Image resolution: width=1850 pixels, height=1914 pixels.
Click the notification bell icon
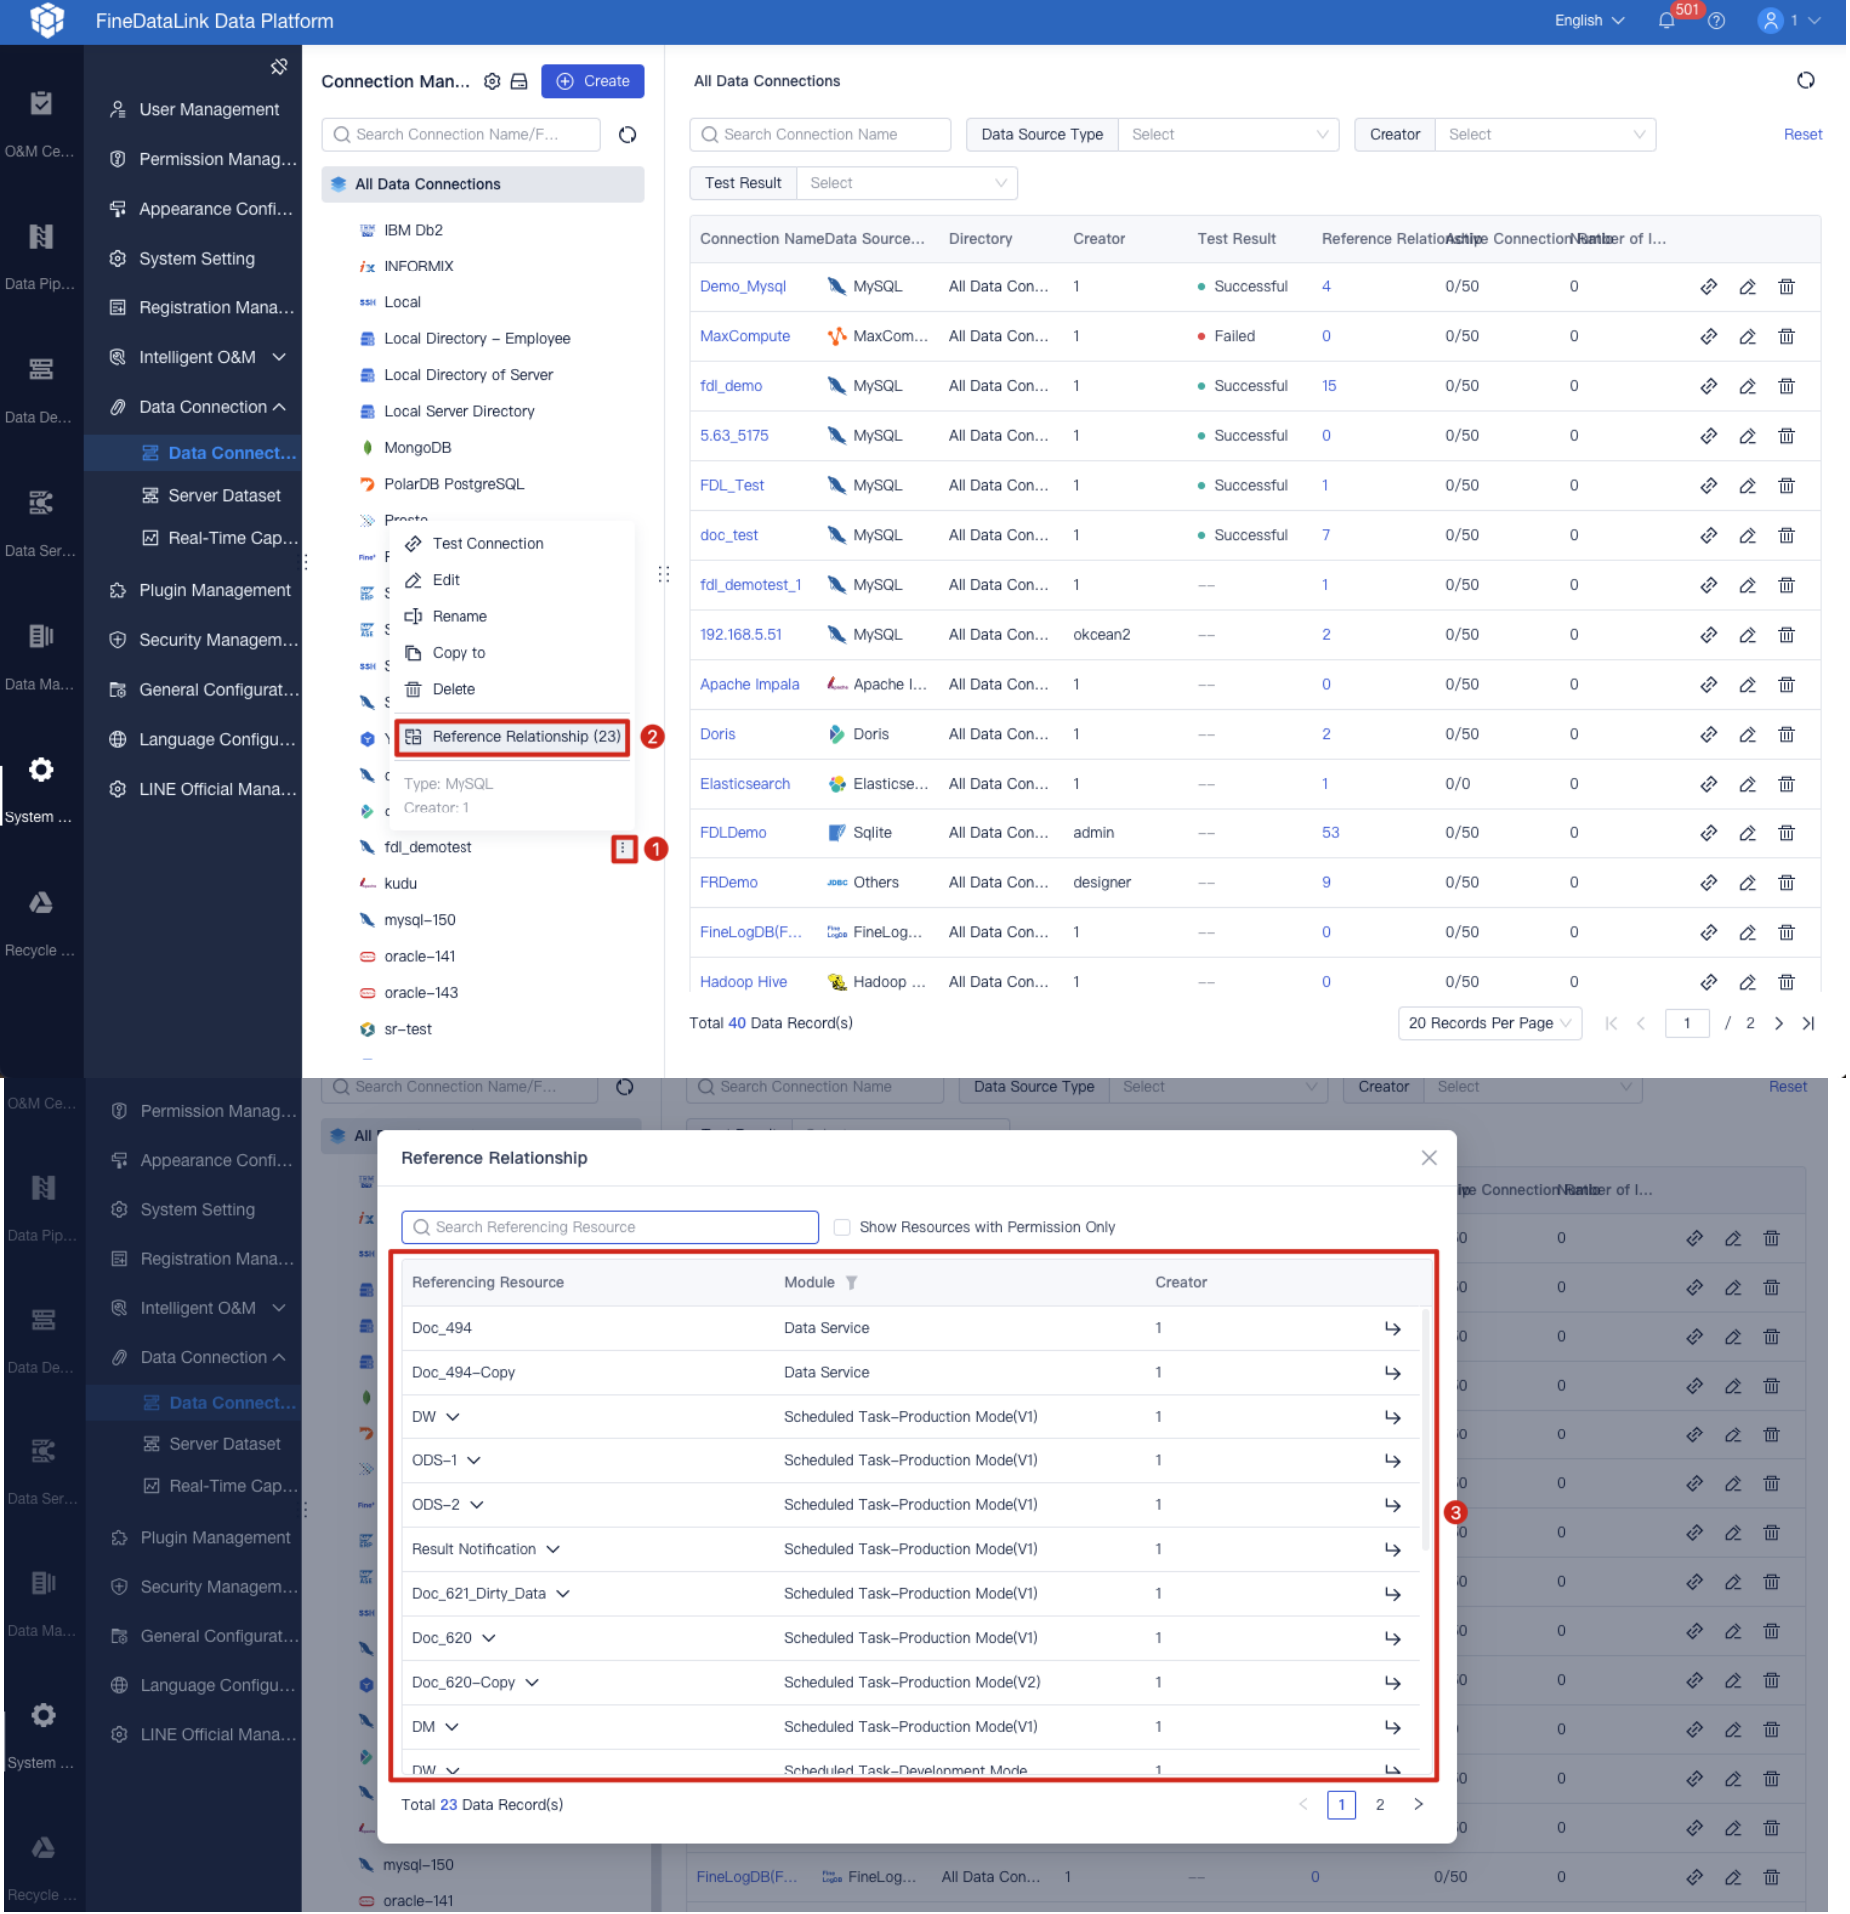(x=1665, y=21)
